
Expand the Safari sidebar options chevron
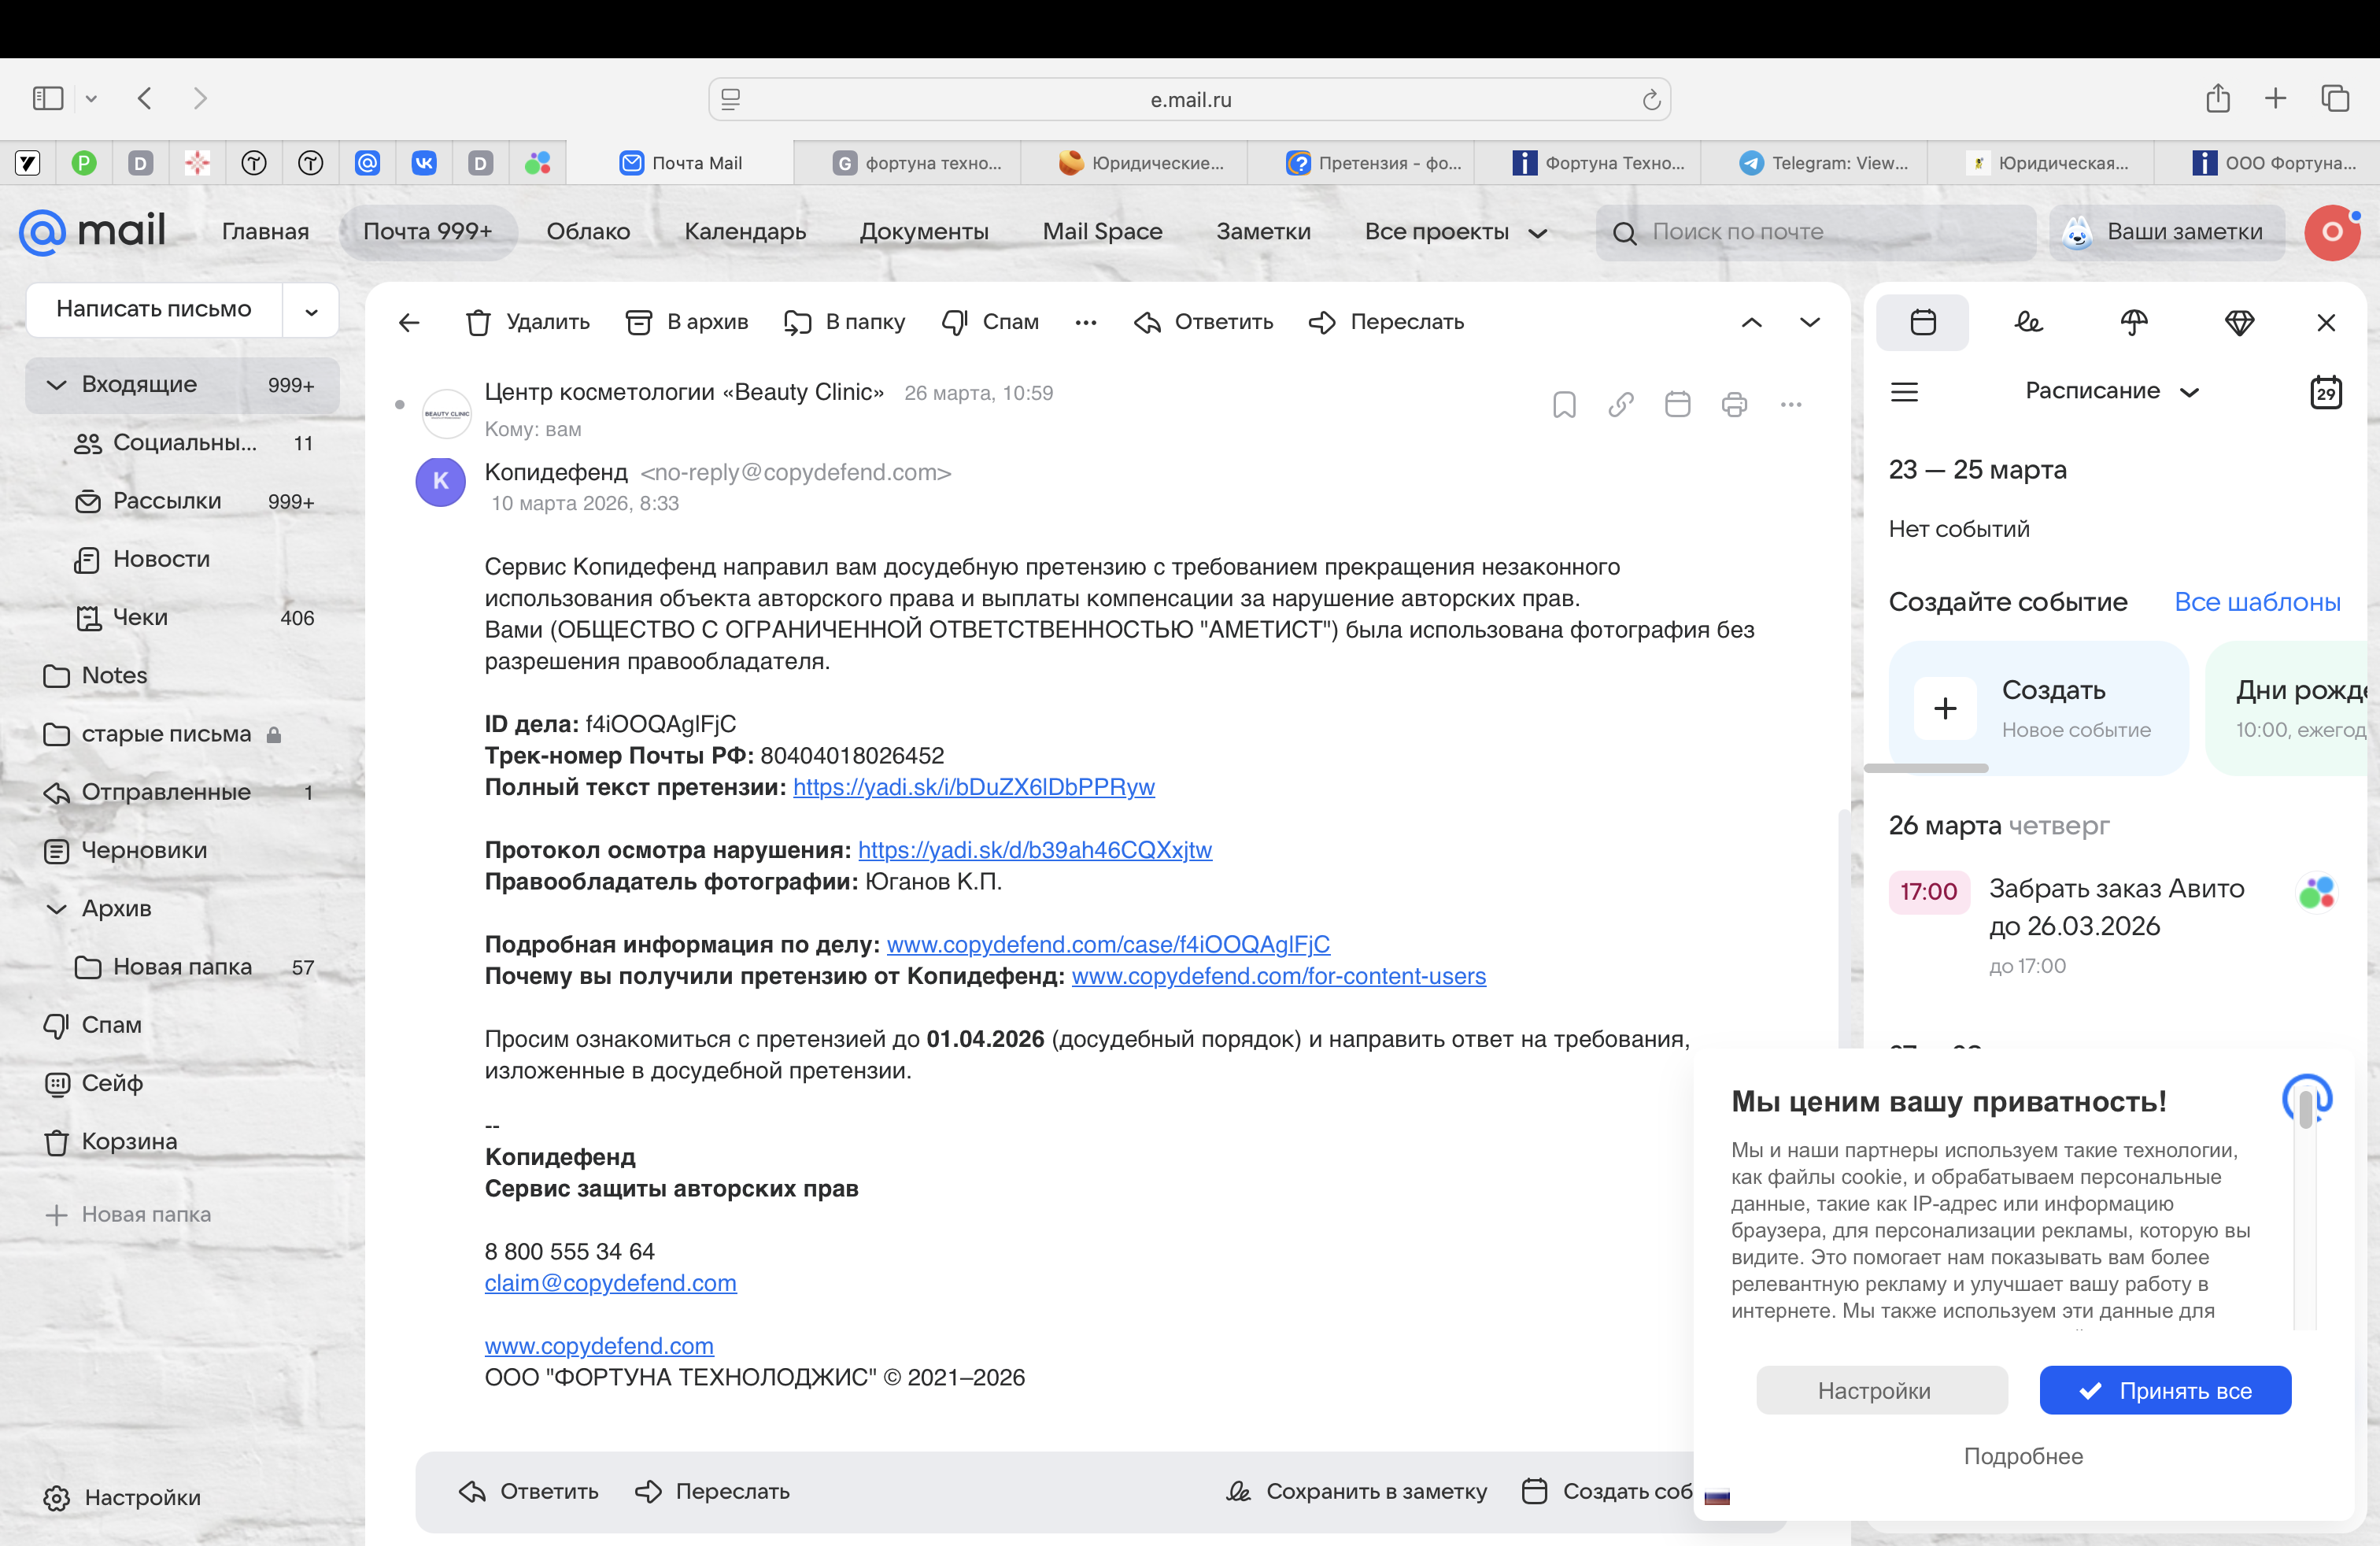pyautogui.click(x=91, y=98)
